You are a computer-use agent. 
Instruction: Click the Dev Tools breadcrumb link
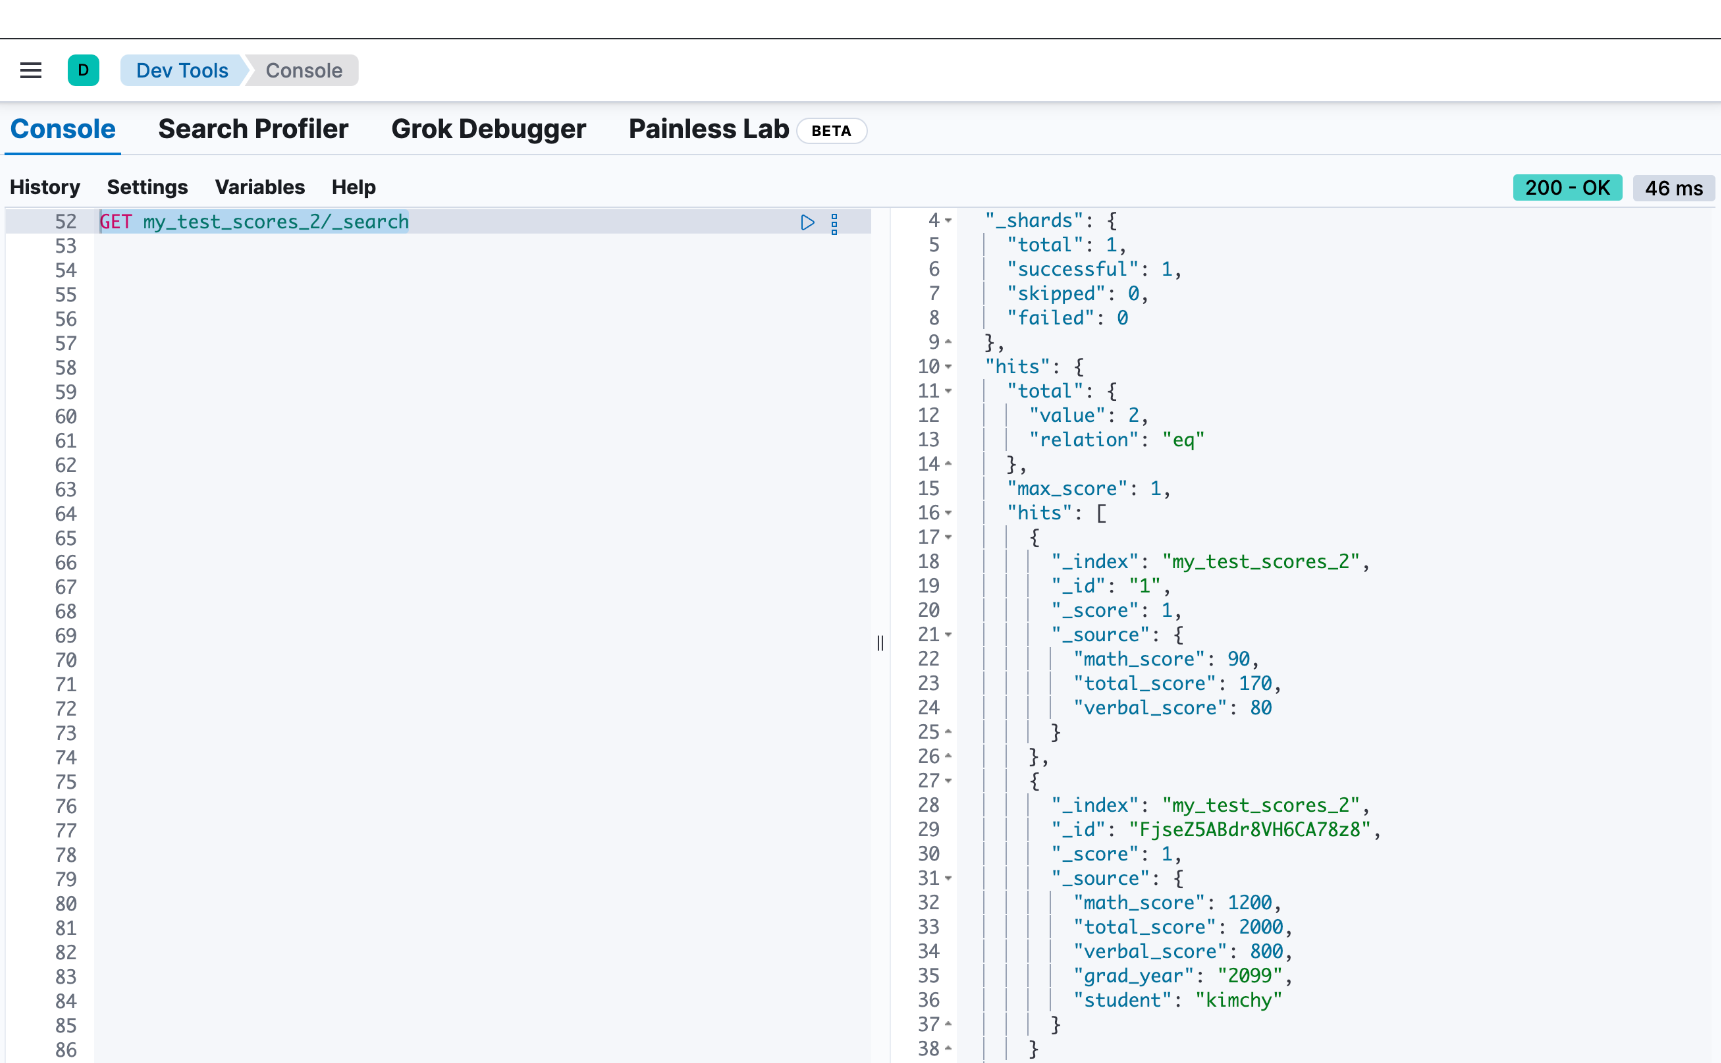(x=182, y=70)
